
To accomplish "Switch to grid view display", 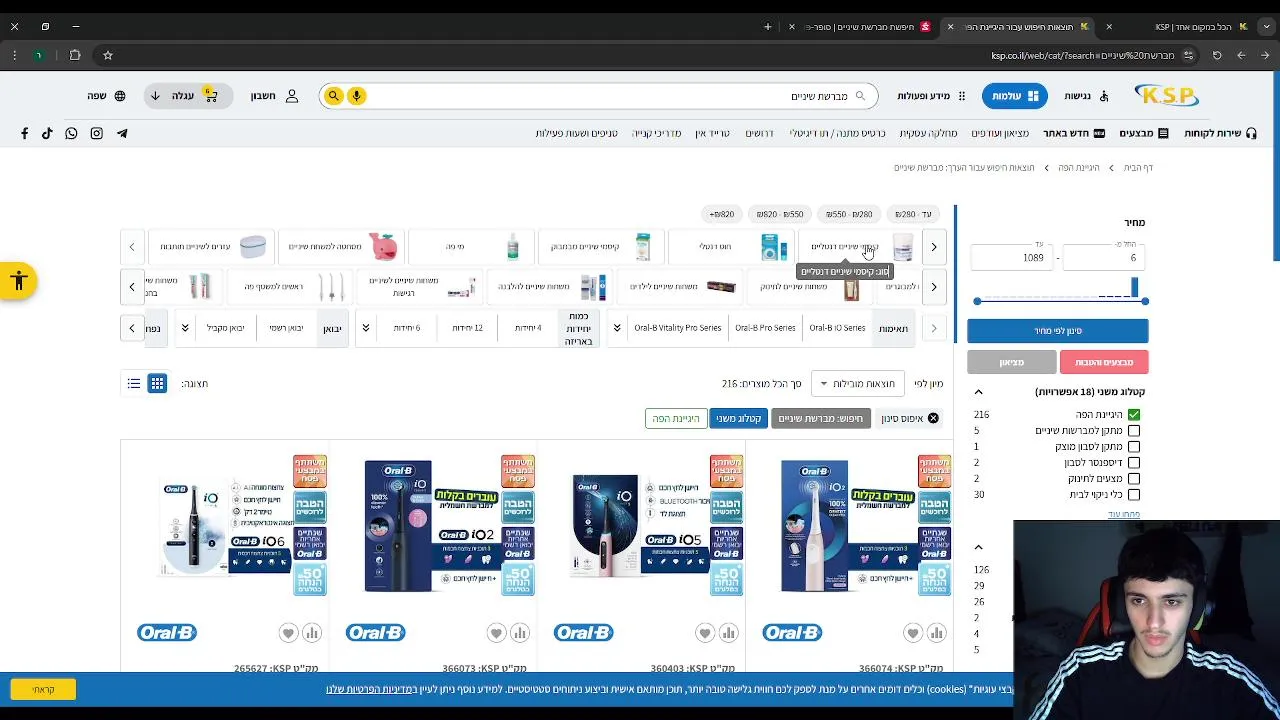I will click(157, 383).
